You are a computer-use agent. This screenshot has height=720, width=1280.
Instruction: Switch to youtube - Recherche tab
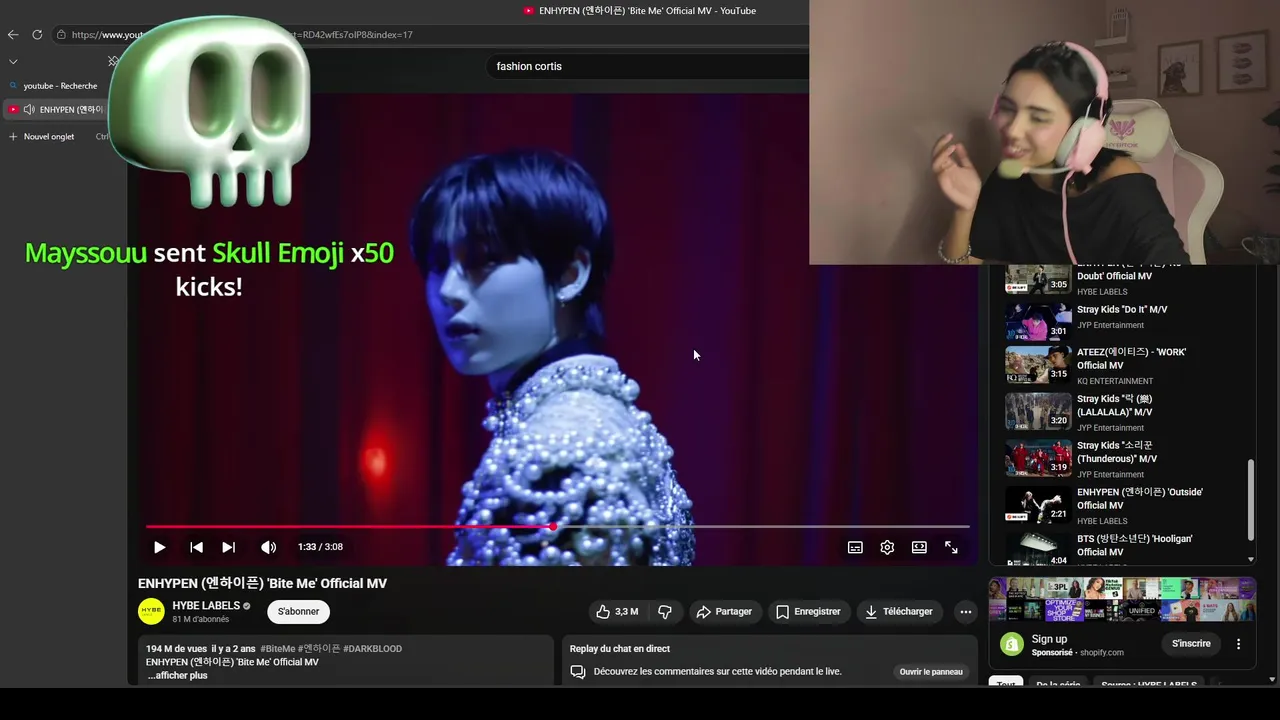pos(60,86)
